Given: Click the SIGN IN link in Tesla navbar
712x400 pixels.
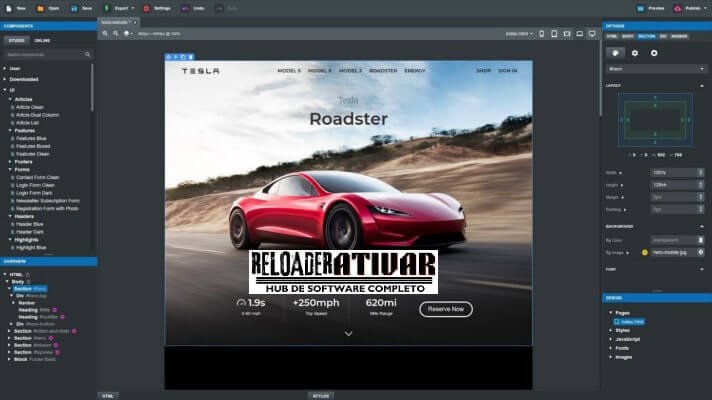Looking at the screenshot, I should [508, 71].
